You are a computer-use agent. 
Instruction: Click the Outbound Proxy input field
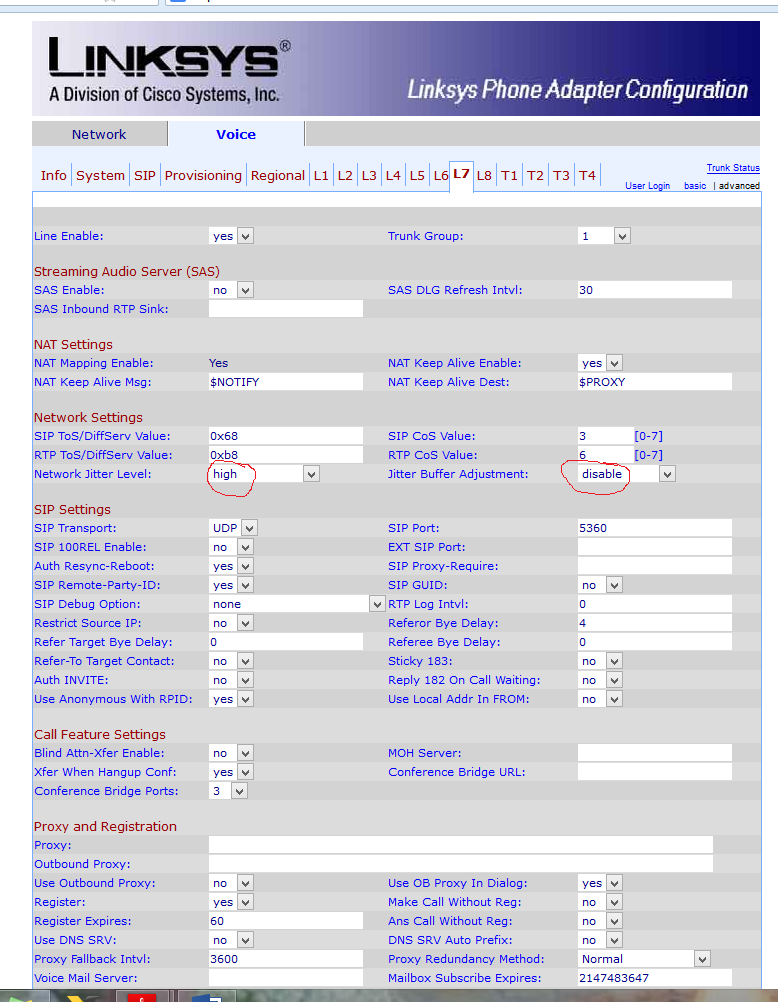461,864
